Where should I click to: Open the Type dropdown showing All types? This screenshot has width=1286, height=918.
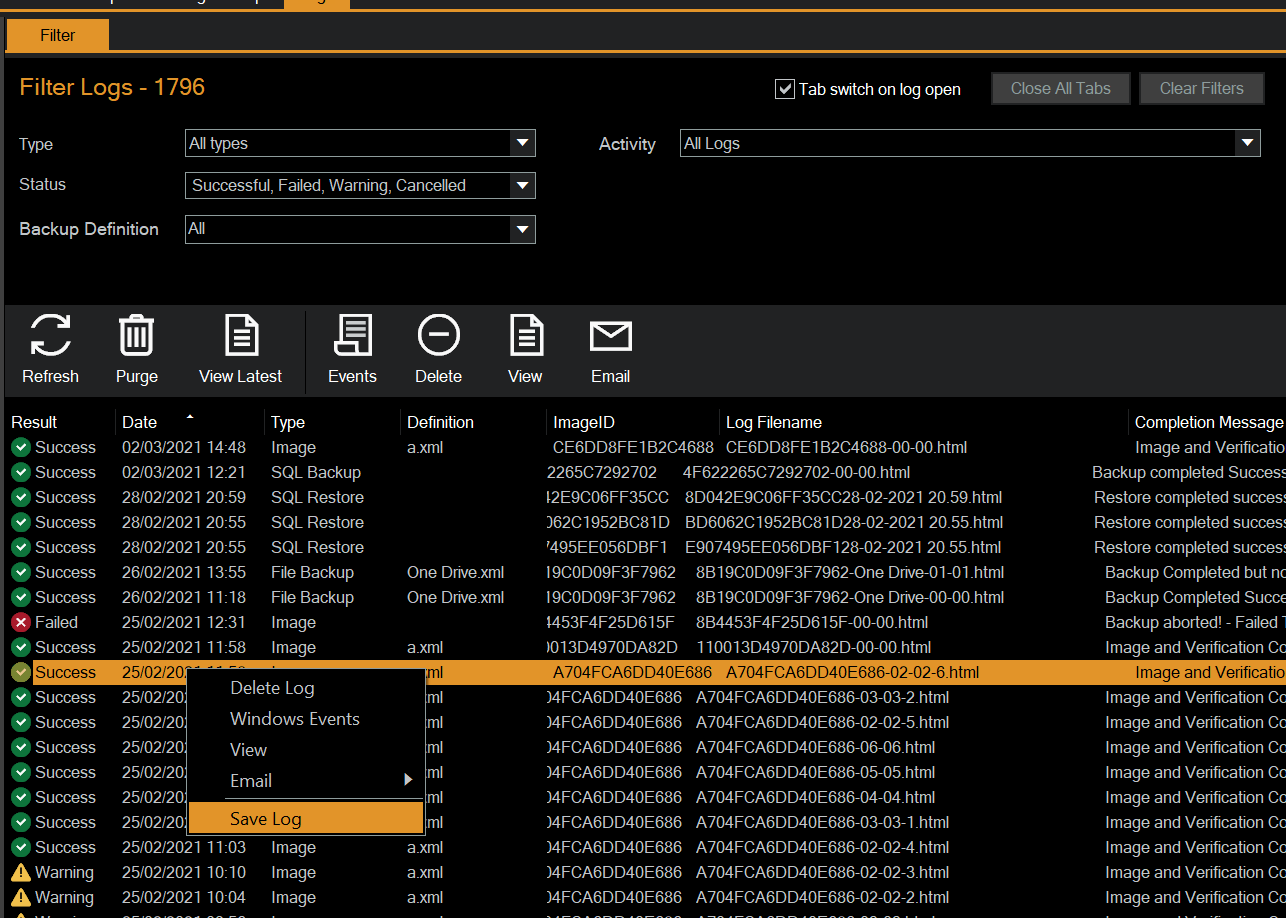360,143
